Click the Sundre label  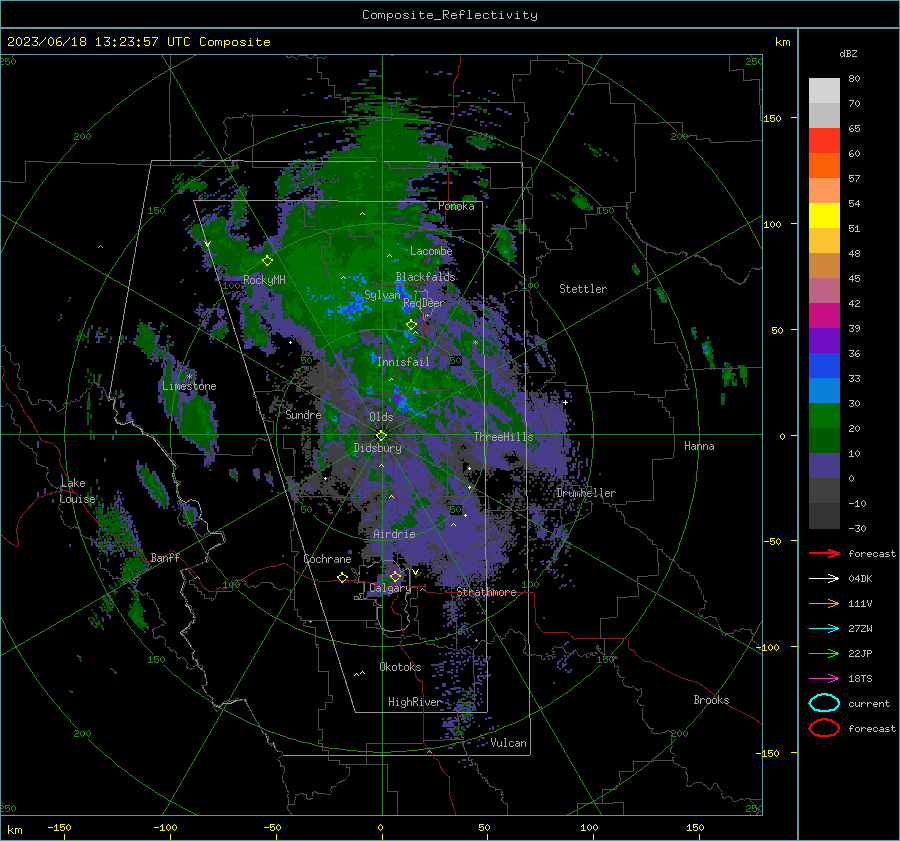coord(303,415)
